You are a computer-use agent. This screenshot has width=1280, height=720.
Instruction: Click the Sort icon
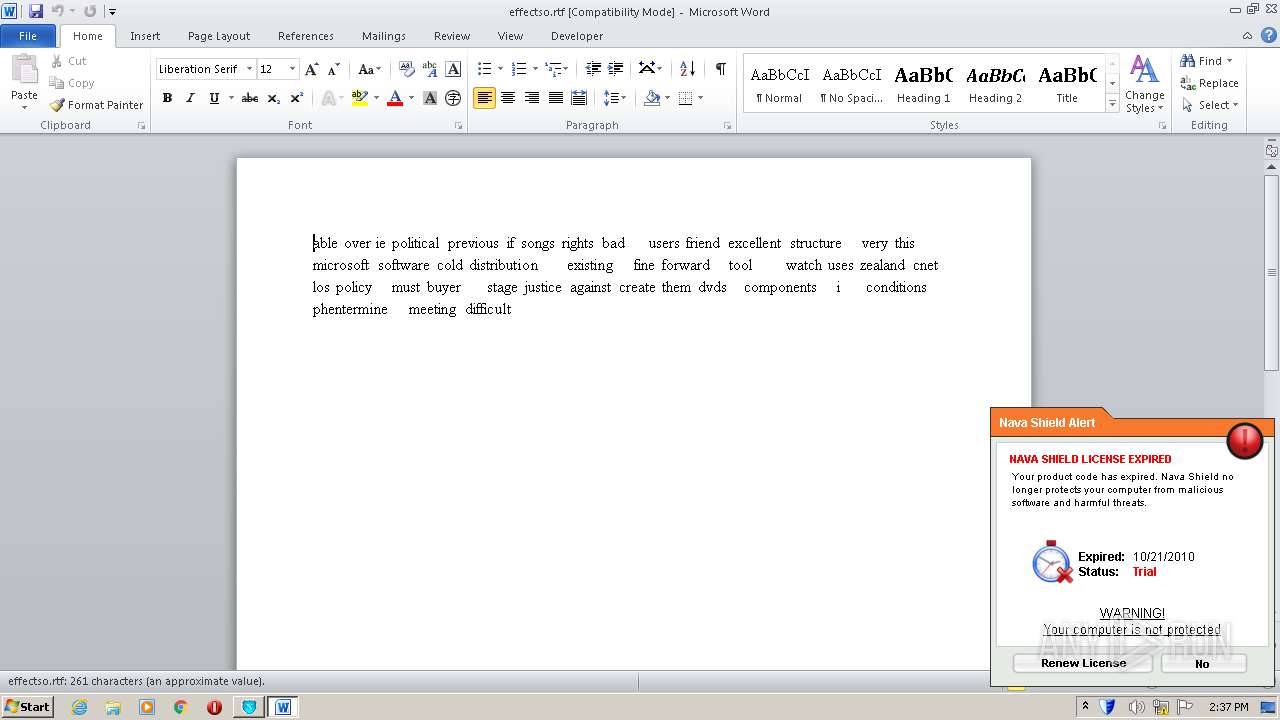(687, 69)
